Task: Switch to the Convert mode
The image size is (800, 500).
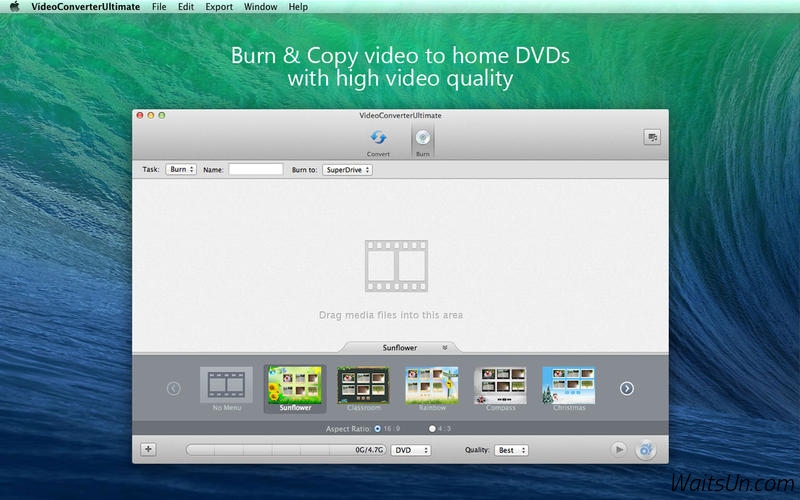Action: (x=378, y=142)
